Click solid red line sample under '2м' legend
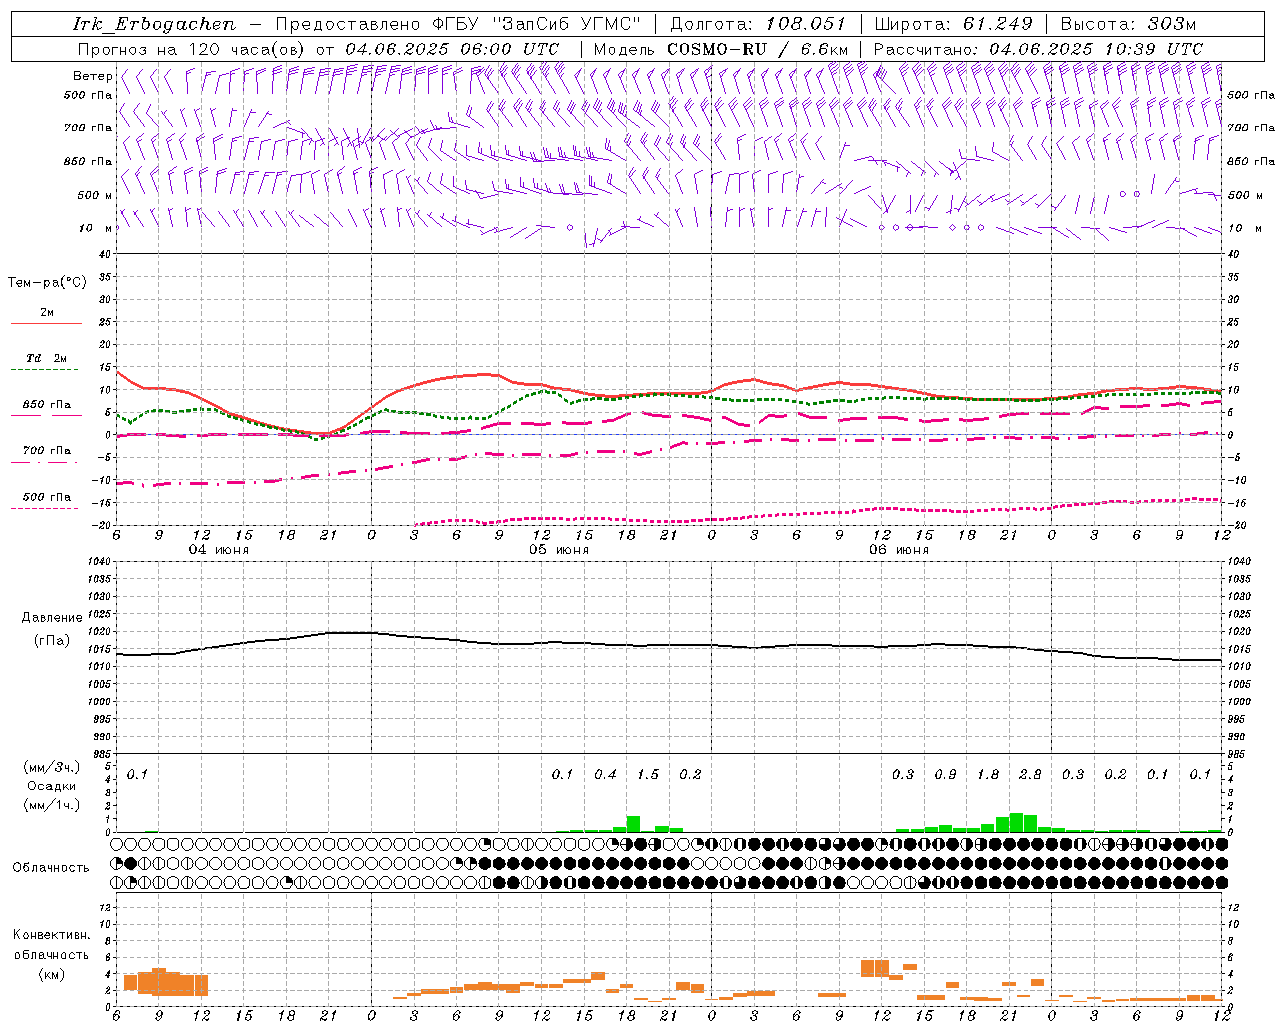Viewport: 1280px width, 1024px height. tap(46, 324)
